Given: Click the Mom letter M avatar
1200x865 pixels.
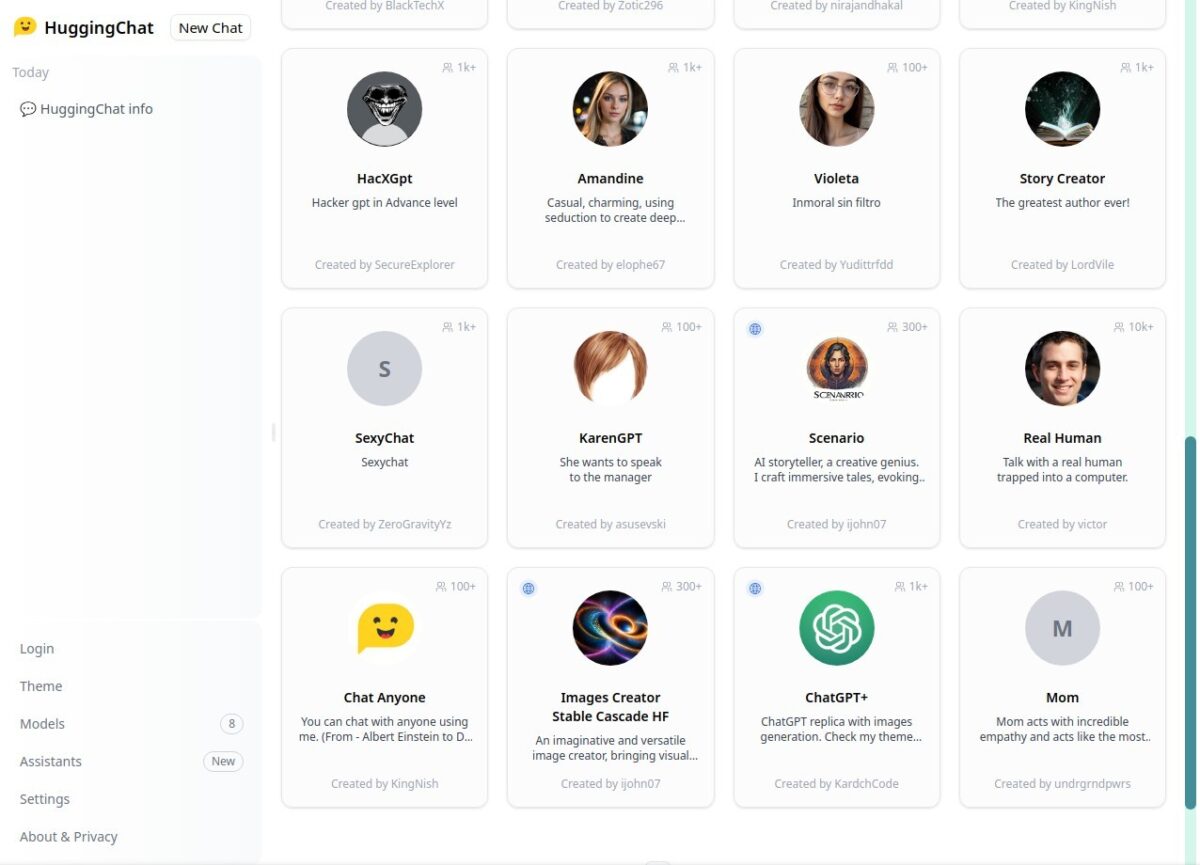Looking at the screenshot, I should (1062, 628).
